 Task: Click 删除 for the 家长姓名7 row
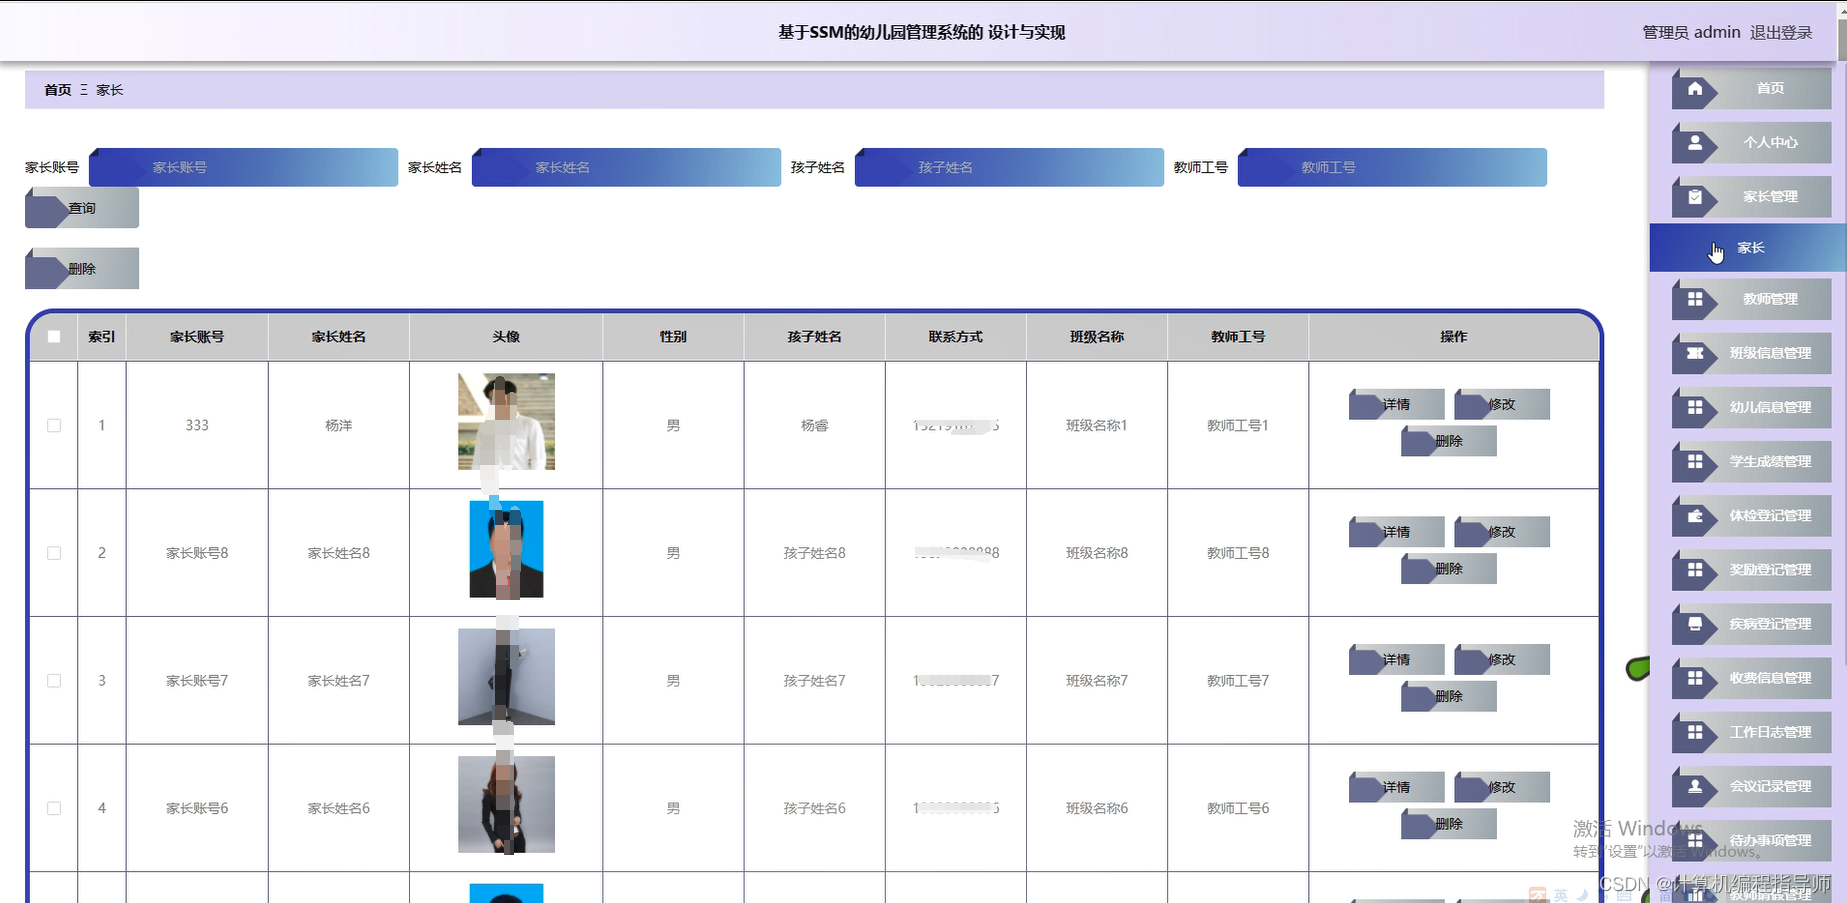1449,696
